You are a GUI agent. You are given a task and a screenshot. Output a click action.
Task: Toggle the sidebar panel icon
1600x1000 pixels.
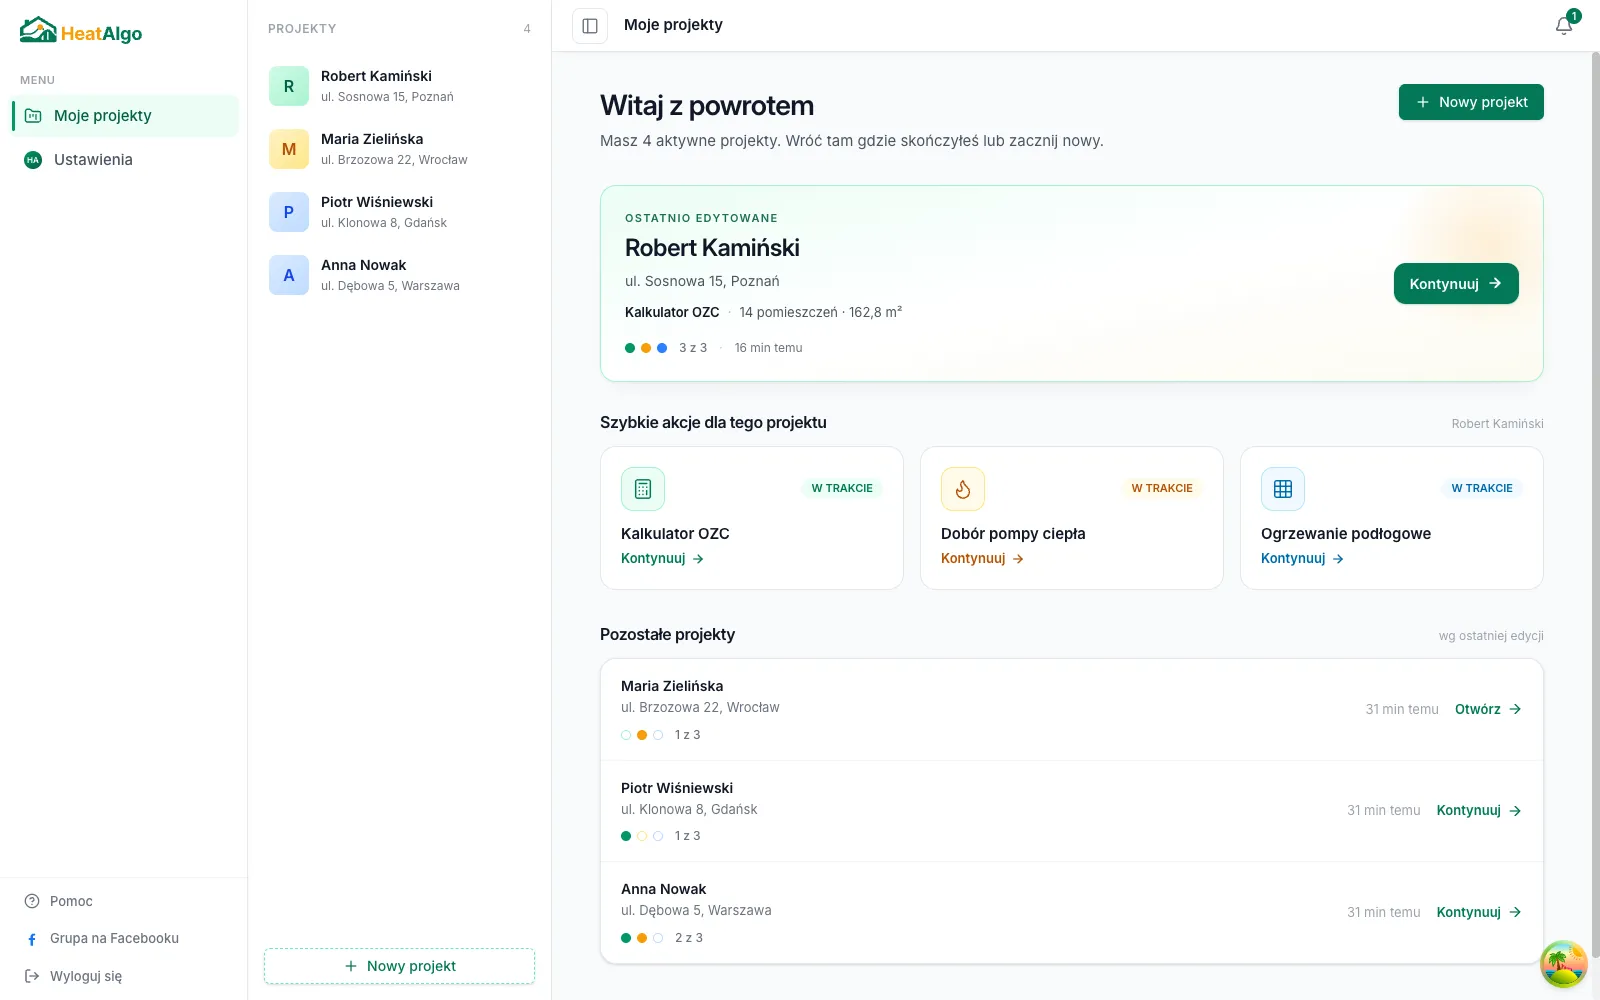590,26
